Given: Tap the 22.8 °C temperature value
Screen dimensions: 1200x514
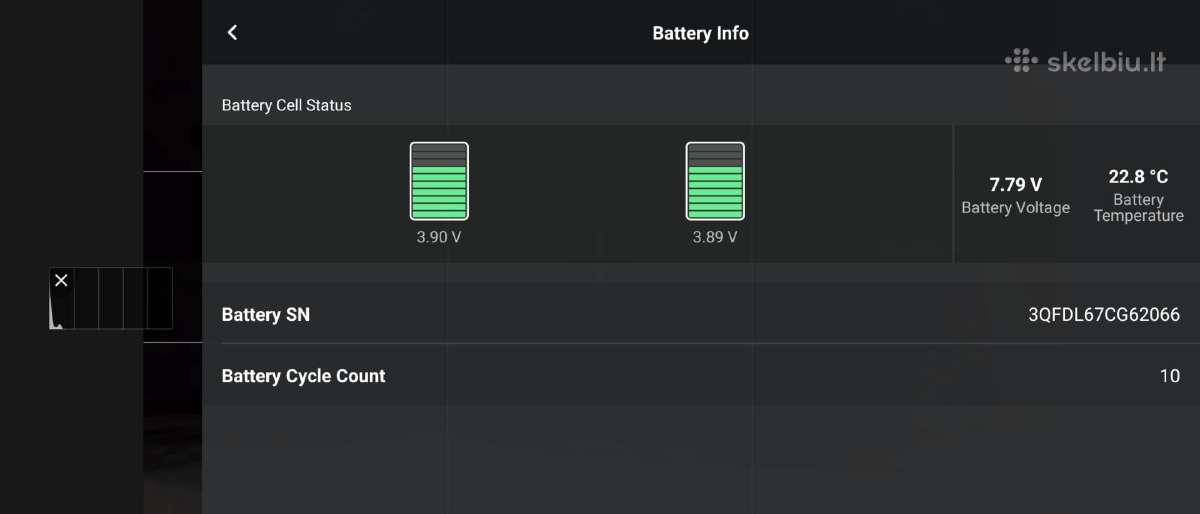Looking at the screenshot, I should click(x=1139, y=176).
